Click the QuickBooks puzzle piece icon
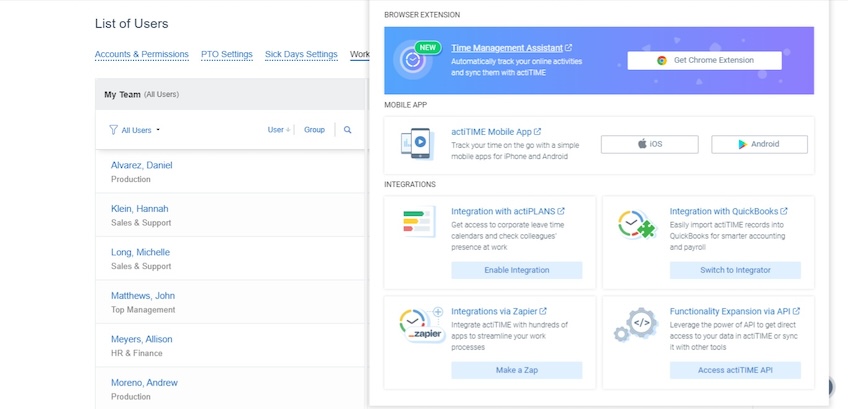This screenshot has height=409, width=848. pos(646,230)
